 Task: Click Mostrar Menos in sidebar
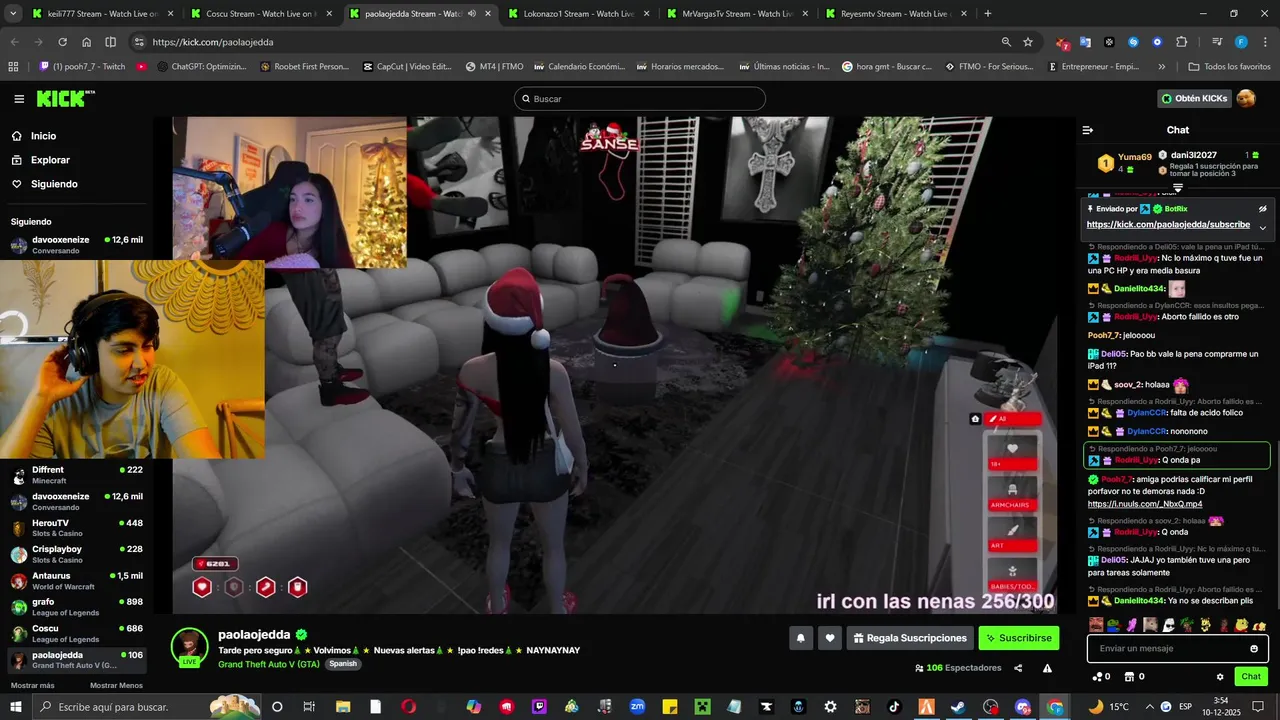coord(116,685)
